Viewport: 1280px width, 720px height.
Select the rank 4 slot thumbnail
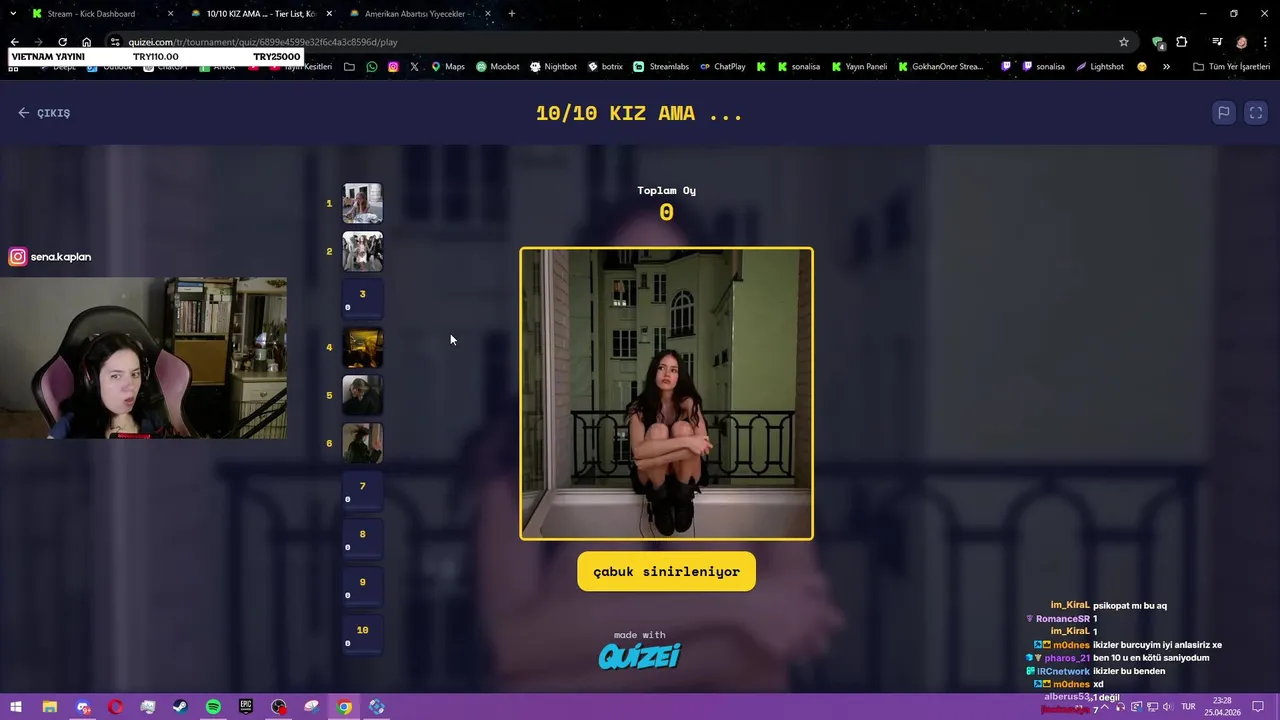click(x=363, y=347)
